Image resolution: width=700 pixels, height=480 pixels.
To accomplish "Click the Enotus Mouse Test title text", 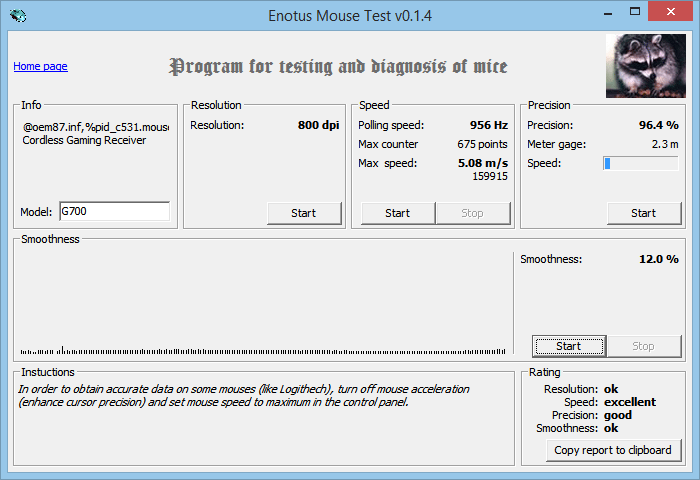I will 350,16.
